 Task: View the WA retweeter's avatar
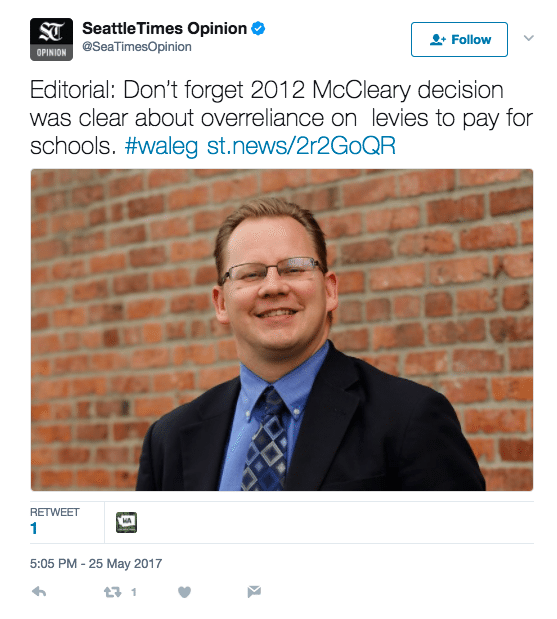click(126, 522)
